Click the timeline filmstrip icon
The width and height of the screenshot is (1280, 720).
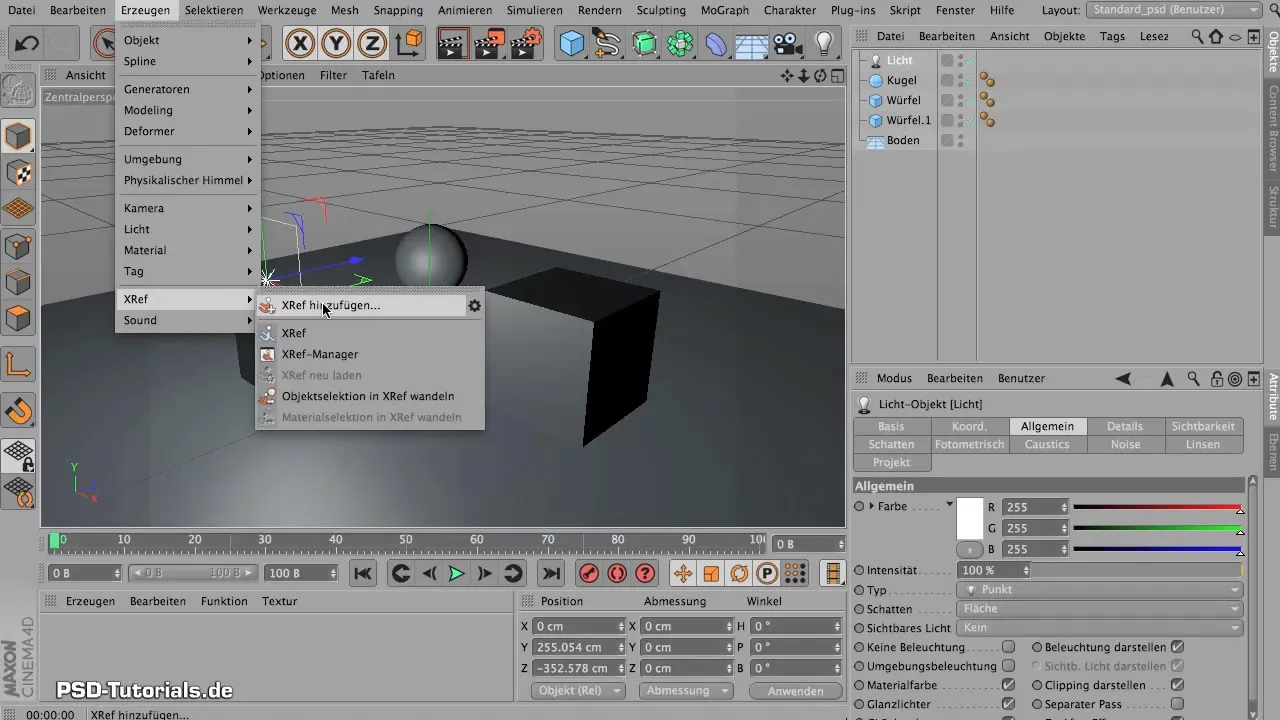click(832, 573)
